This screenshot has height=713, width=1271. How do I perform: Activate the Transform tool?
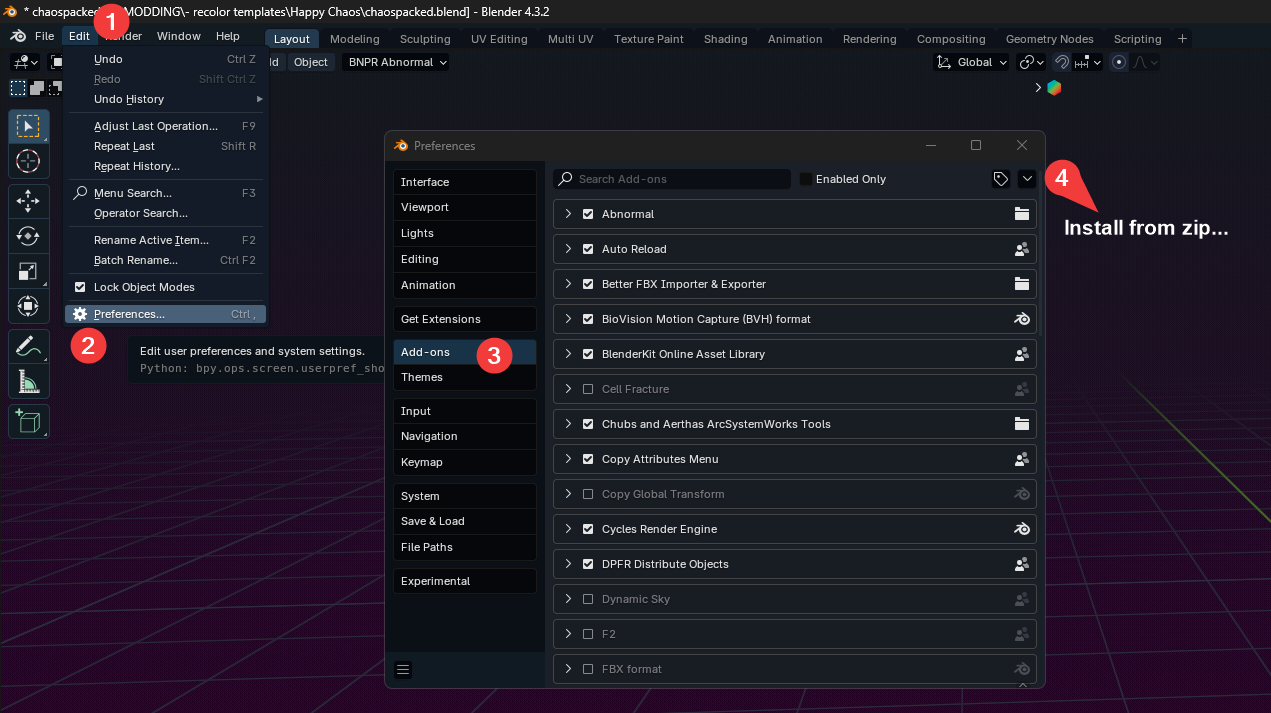pyautogui.click(x=28, y=305)
